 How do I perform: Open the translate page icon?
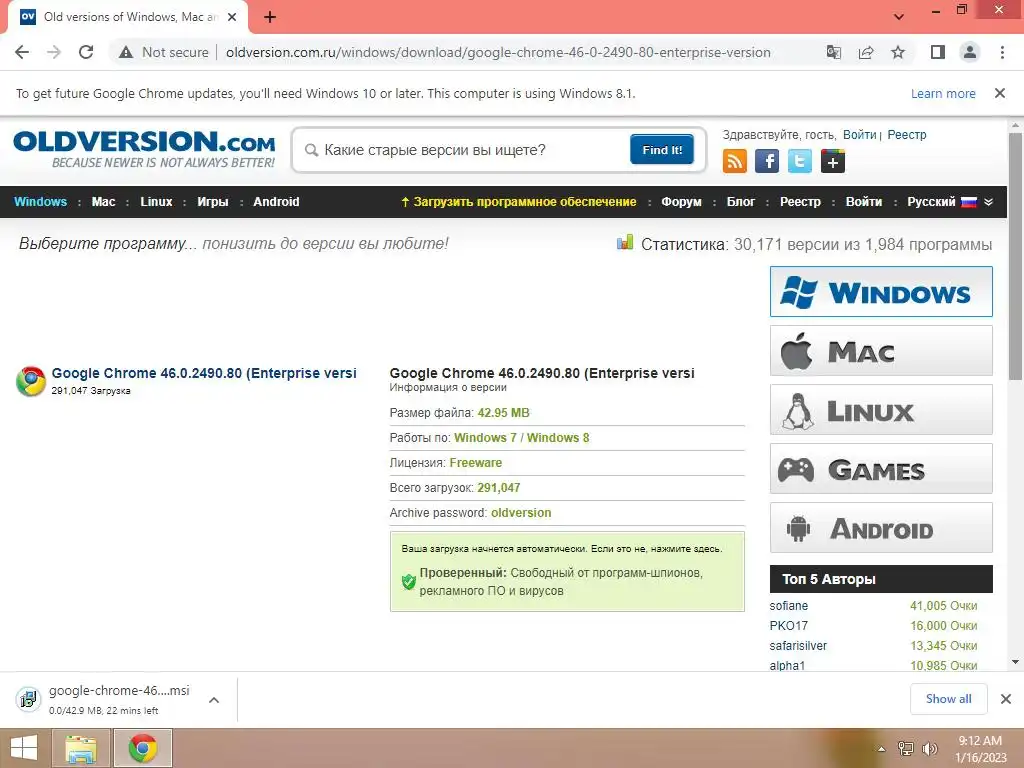coord(833,52)
